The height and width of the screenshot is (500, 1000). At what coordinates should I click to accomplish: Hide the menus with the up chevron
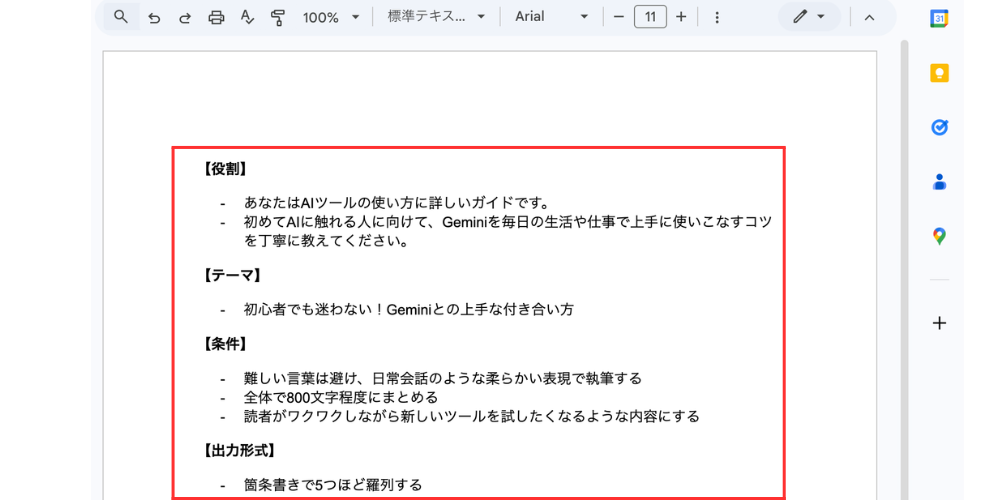tap(869, 17)
